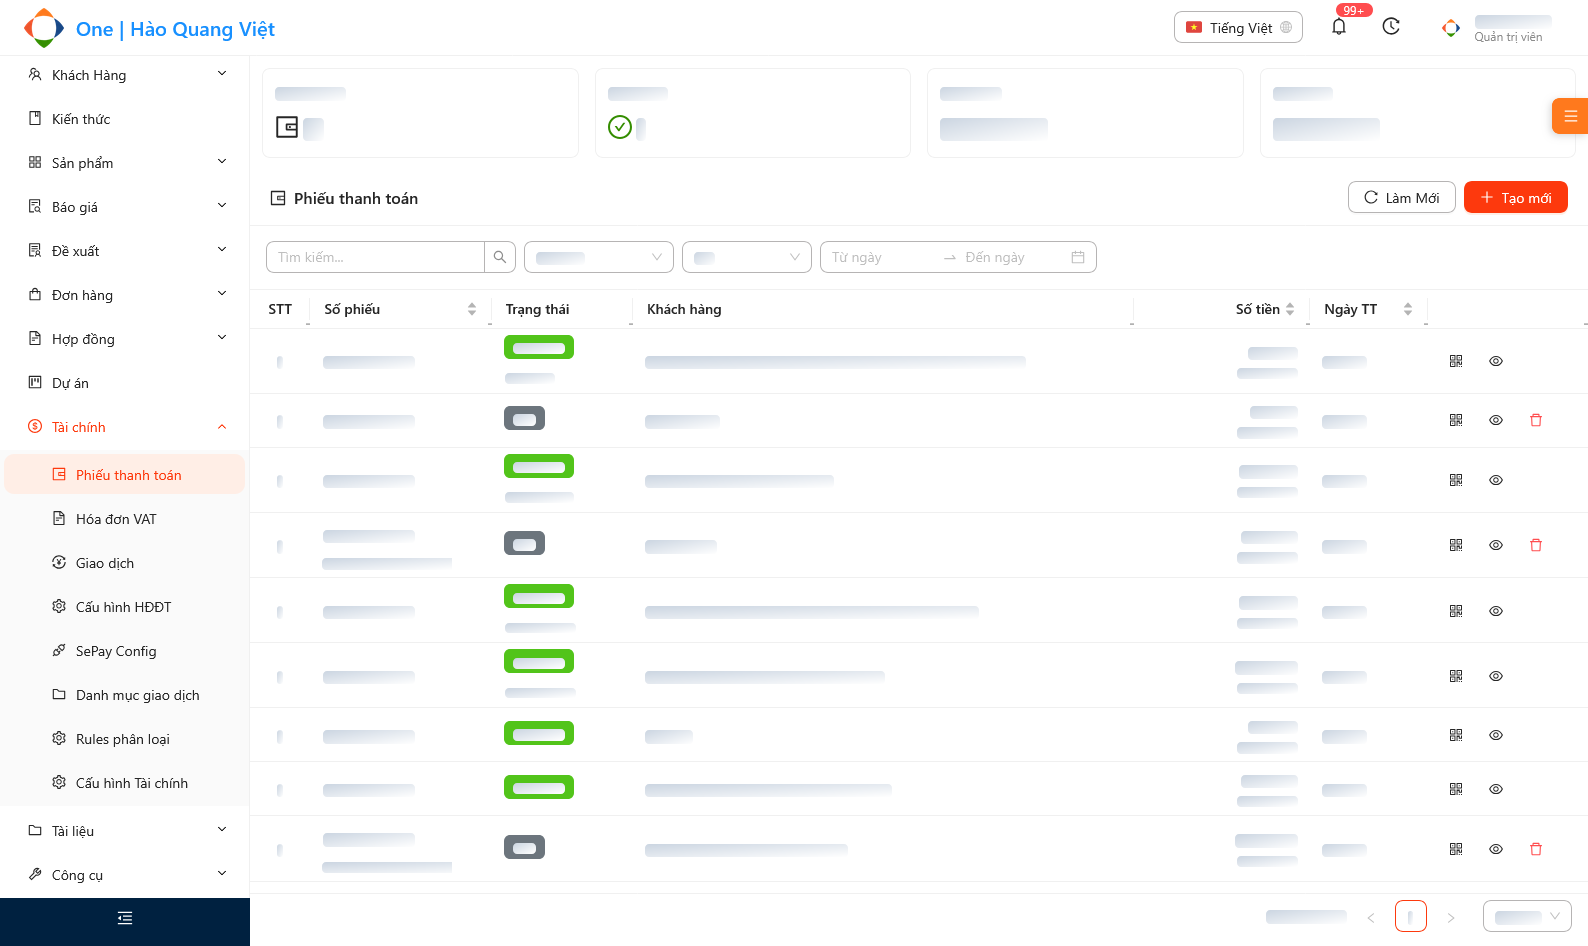Open second smaller filter dropdown
Screen dimensions: 1588x946
[747, 257]
